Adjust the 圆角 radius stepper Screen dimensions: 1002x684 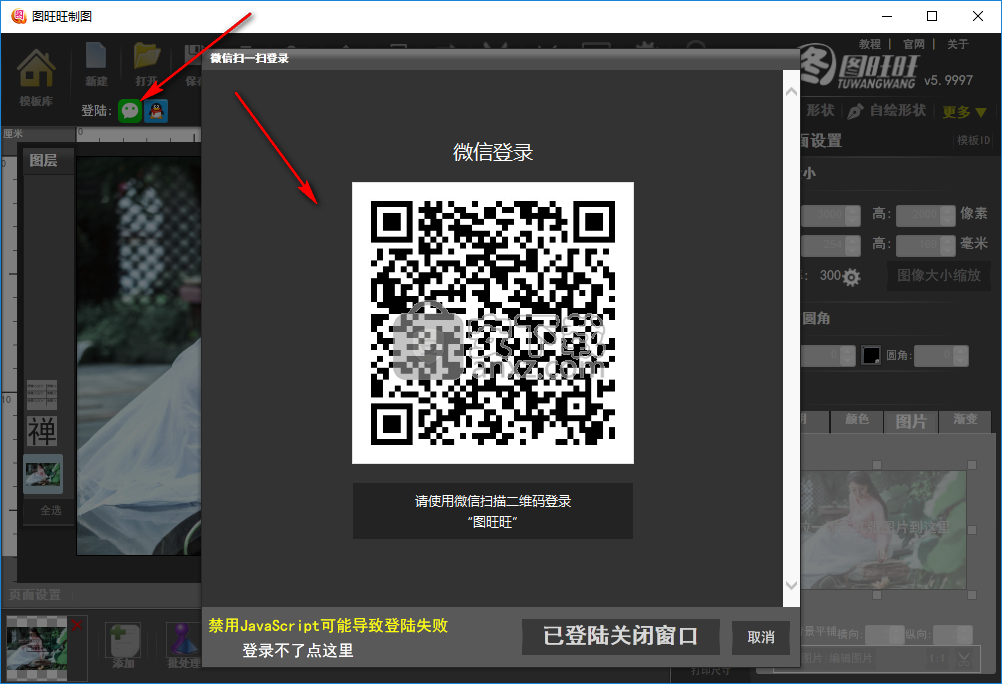pos(961,355)
